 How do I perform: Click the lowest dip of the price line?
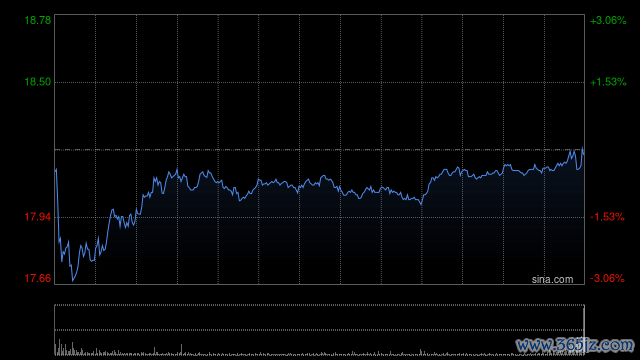click(x=73, y=280)
